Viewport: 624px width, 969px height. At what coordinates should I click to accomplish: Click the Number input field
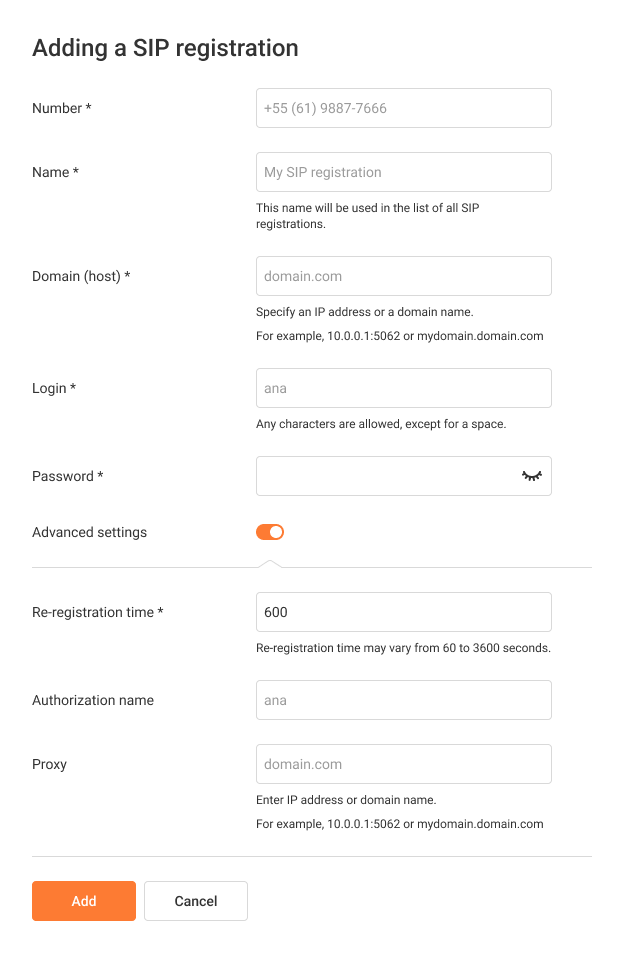coord(403,108)
